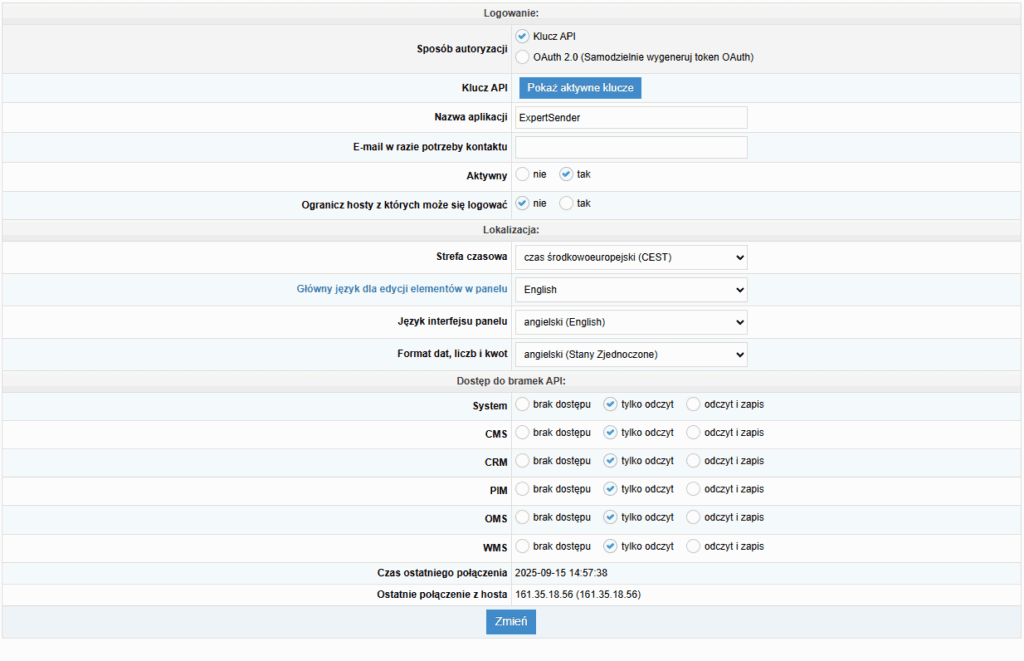Open the Strefa czasowa dropdown
Viewport: 1024px width, 661px height.
click(631, 257)
